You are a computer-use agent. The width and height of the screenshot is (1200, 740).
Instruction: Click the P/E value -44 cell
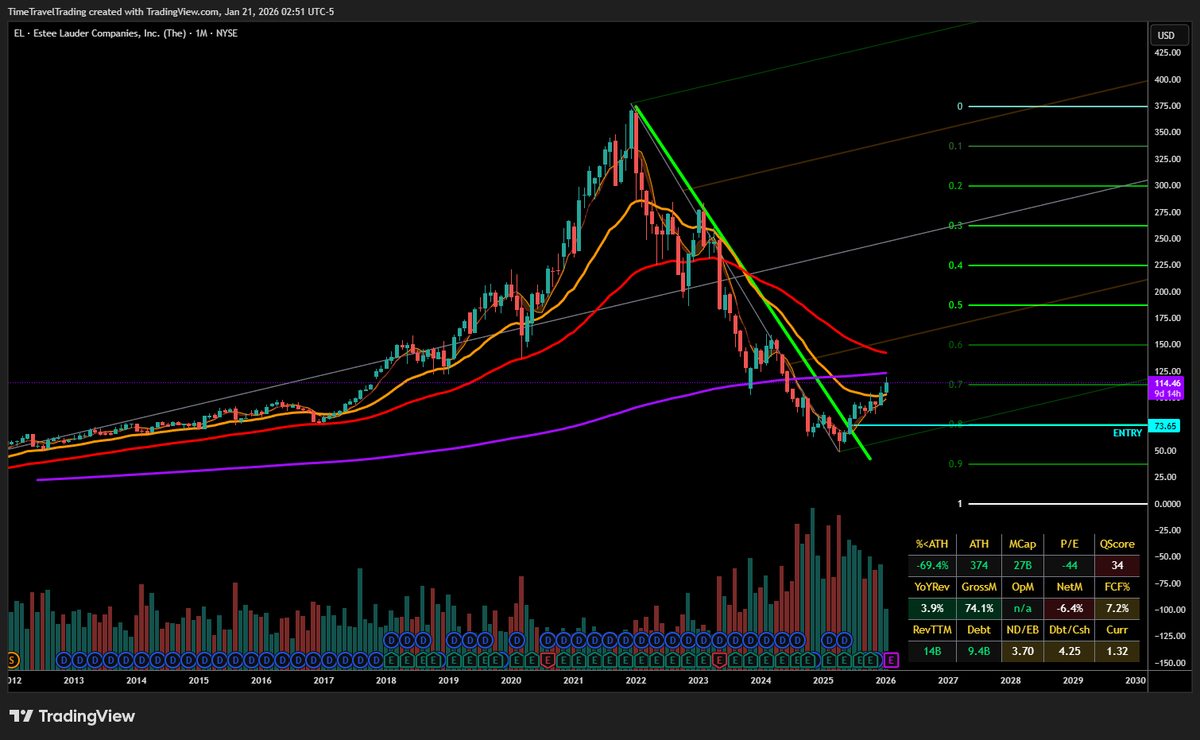click(1069, 567)
